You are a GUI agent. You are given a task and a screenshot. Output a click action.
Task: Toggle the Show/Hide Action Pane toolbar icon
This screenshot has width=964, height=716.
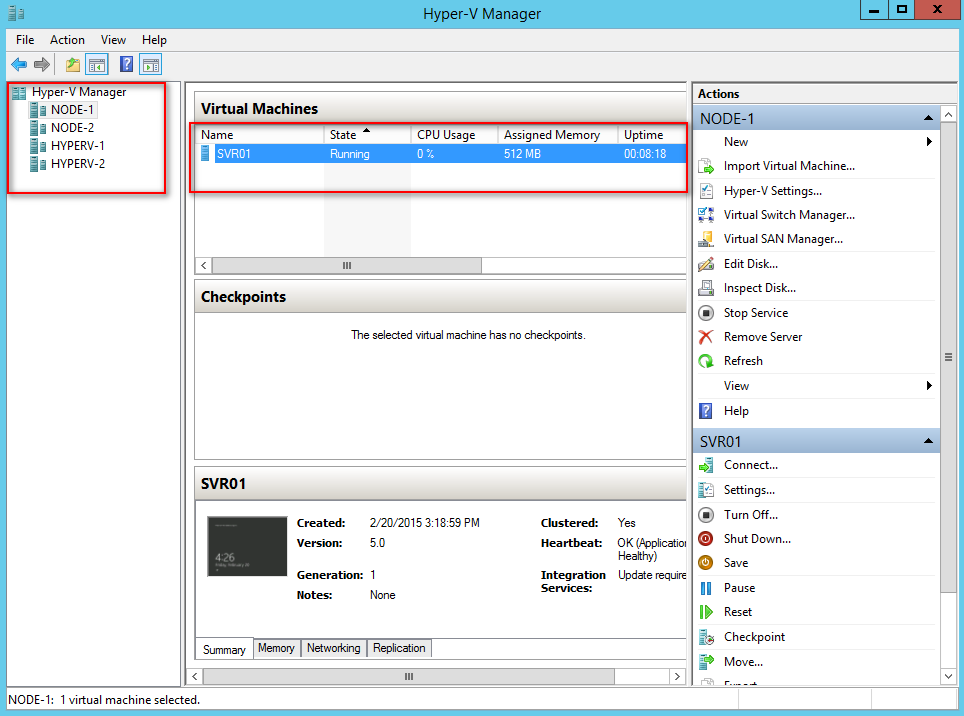[x=151, y=64]
